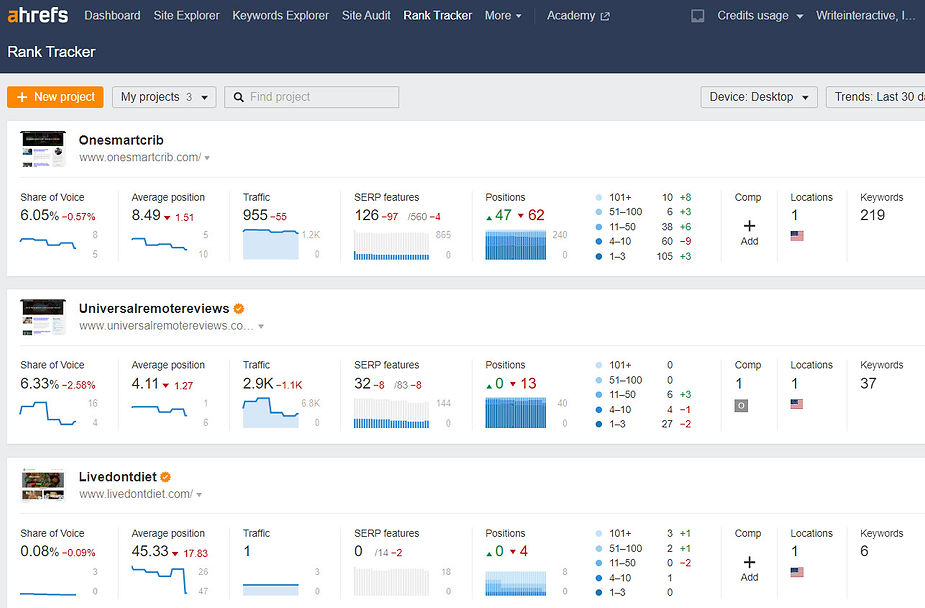Viewport: 925px width, 608px height.
Task: Click the Rank Tracker page heading
Action: (x=51, y=52)
